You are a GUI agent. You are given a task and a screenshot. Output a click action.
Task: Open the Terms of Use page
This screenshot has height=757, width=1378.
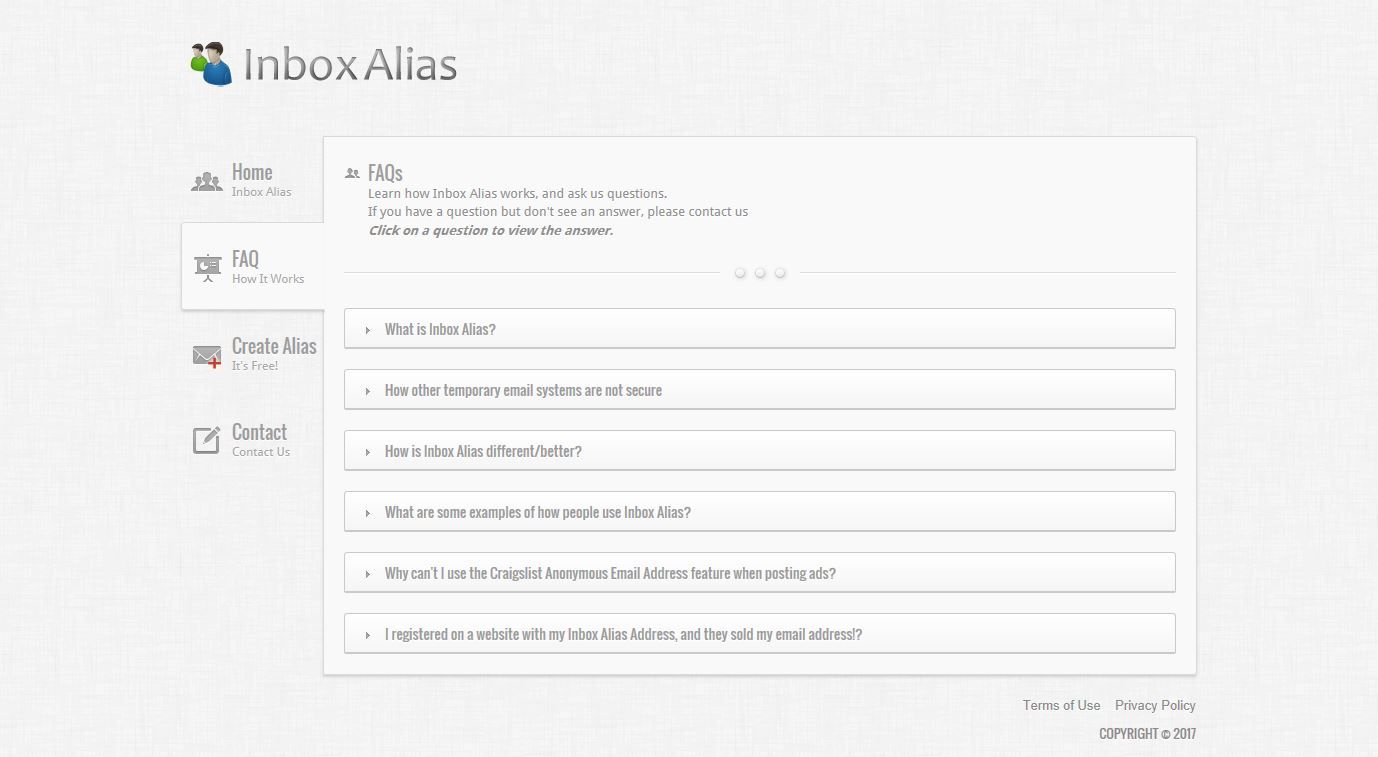click(x=1061, y=705)
